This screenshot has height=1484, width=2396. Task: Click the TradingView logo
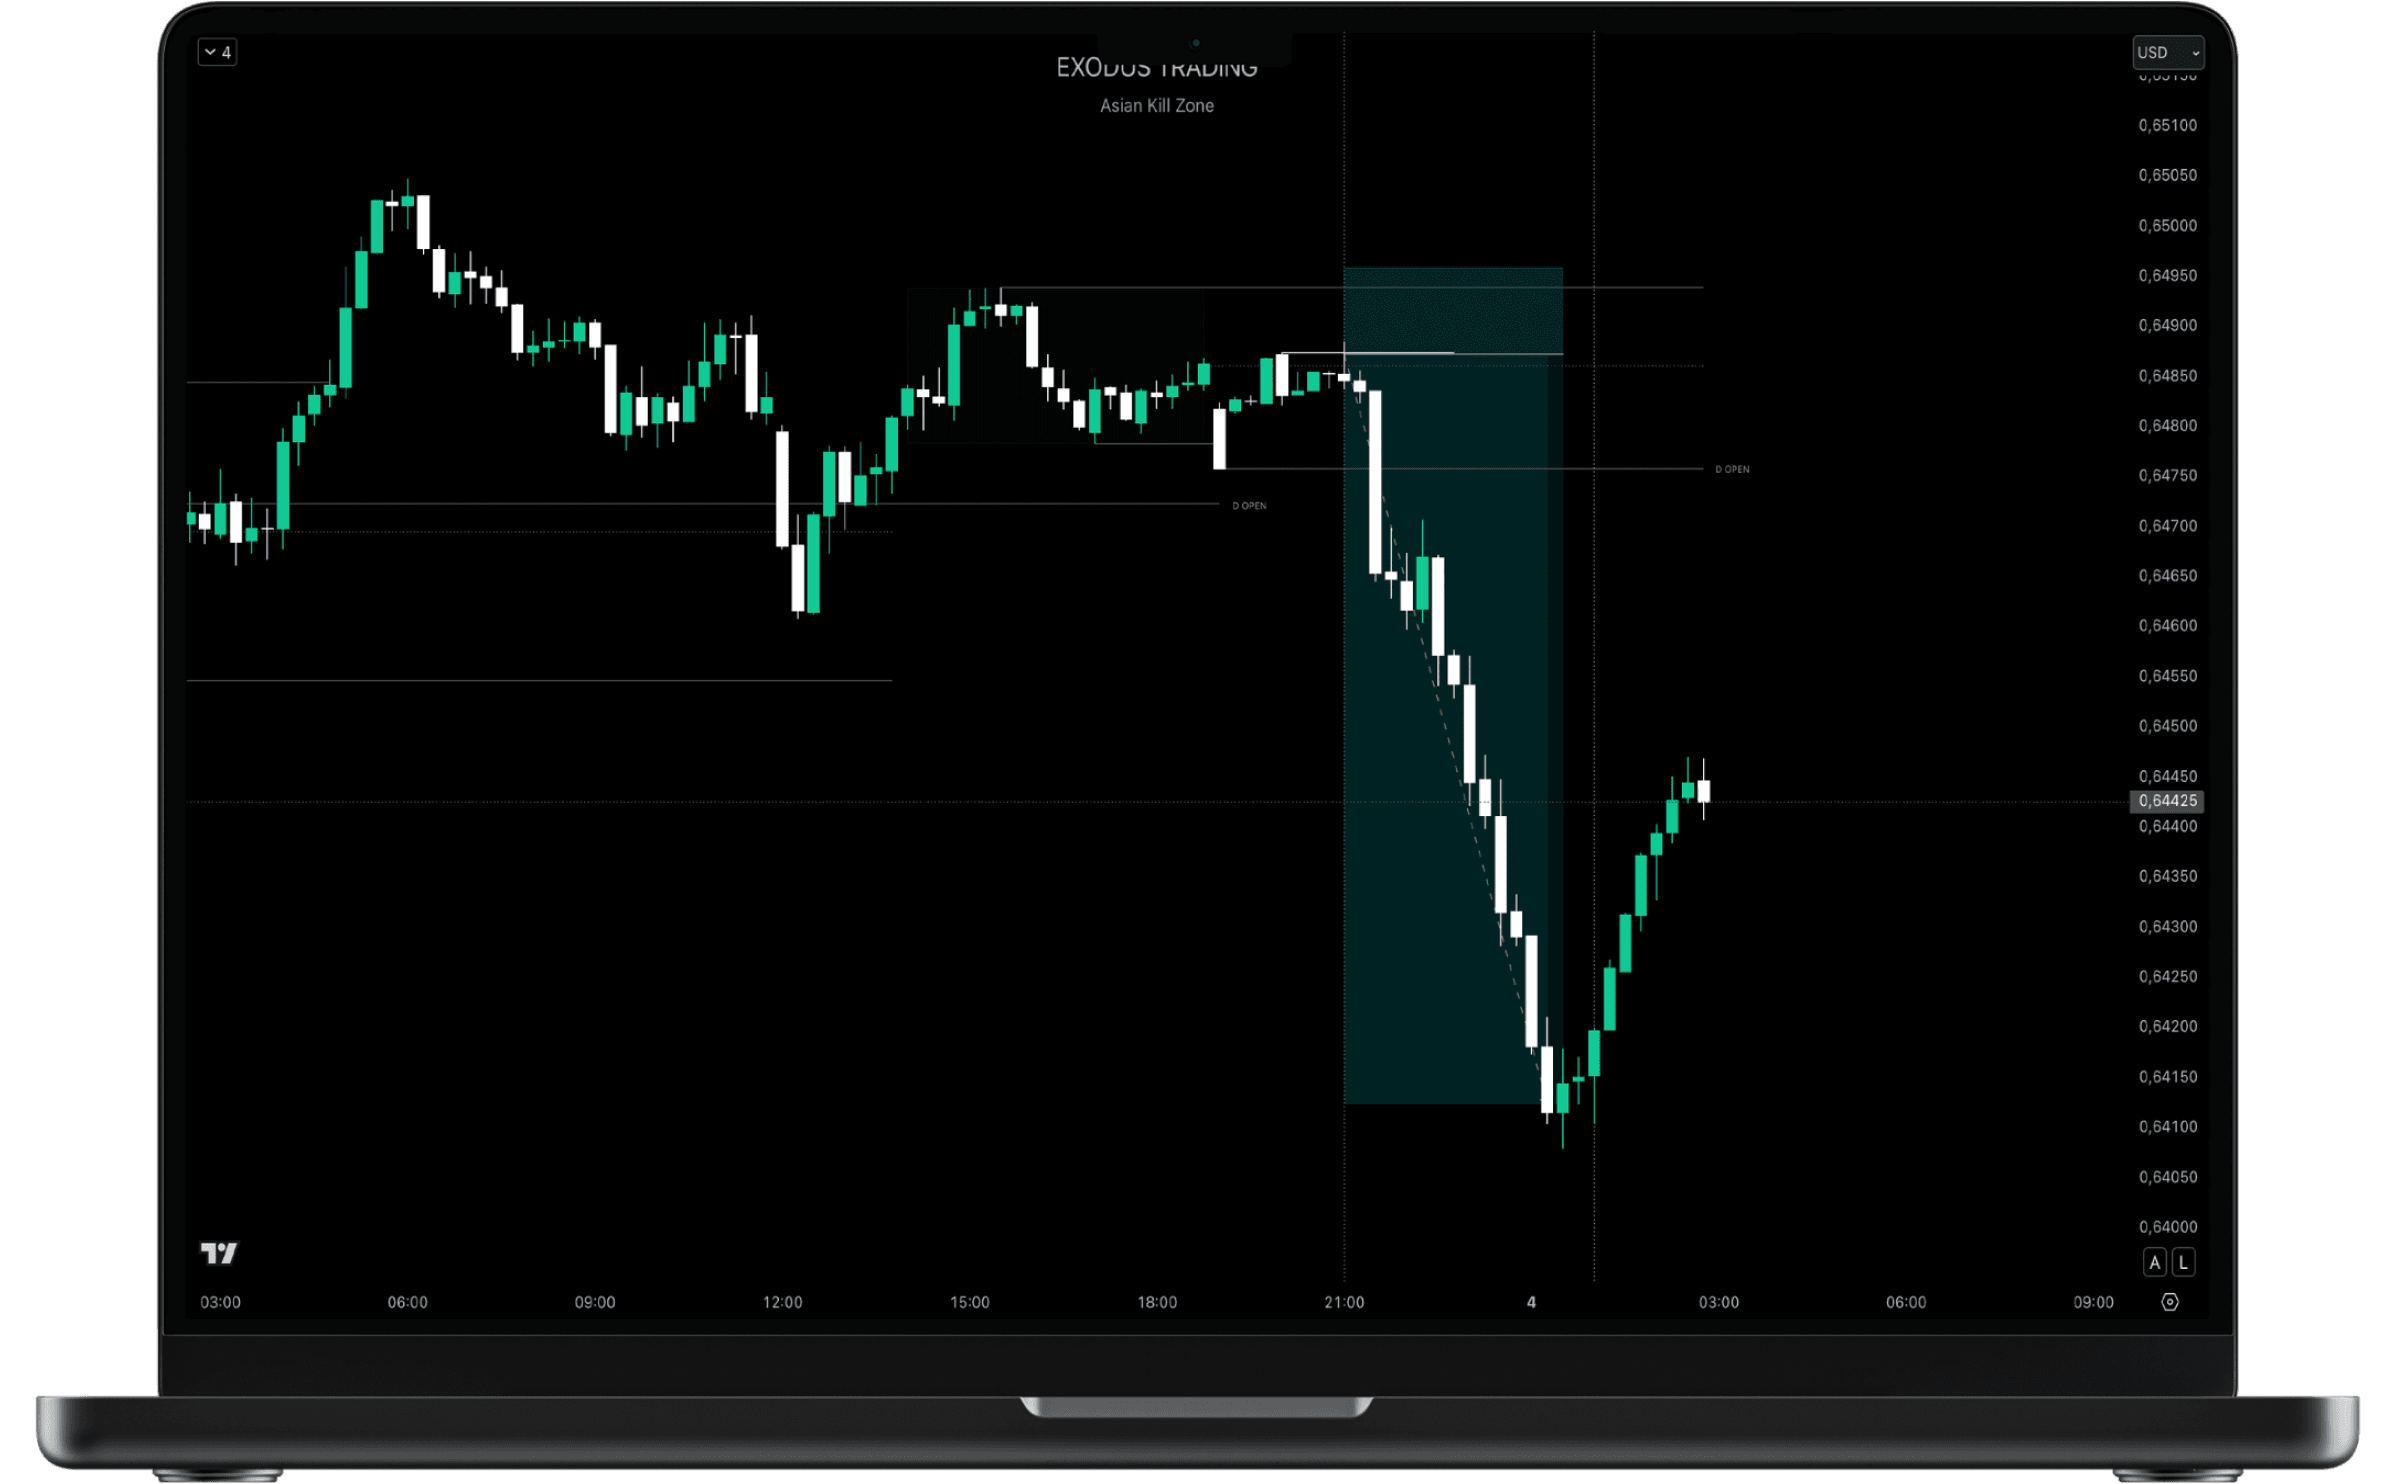click(219, 1253)
